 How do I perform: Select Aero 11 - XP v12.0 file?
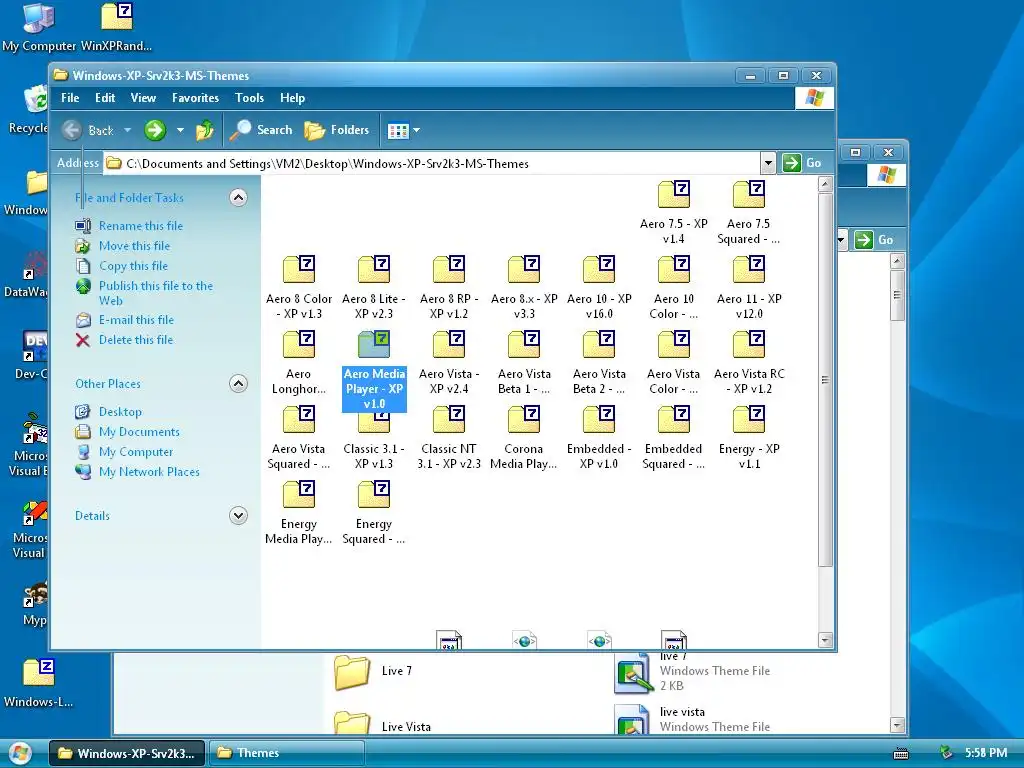pyautogui.click(x=748, y=286)
